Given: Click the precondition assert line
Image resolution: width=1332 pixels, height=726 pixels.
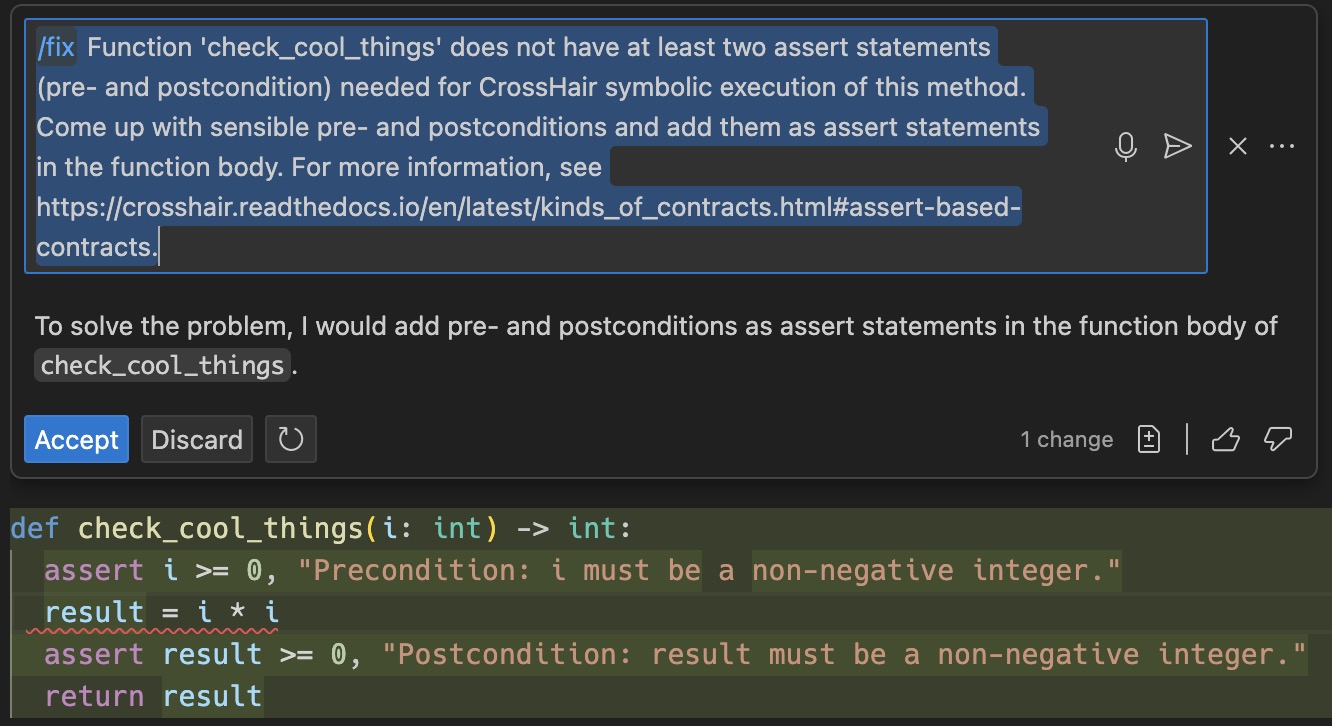Looking at the screenshot, I should [x=583, y=570].
